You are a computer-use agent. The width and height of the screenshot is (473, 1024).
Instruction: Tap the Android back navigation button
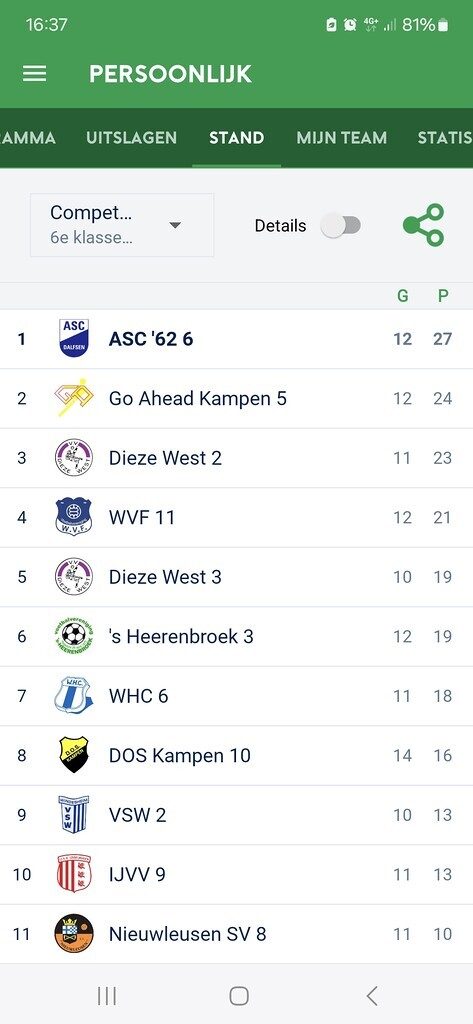[x=372, y=996]
